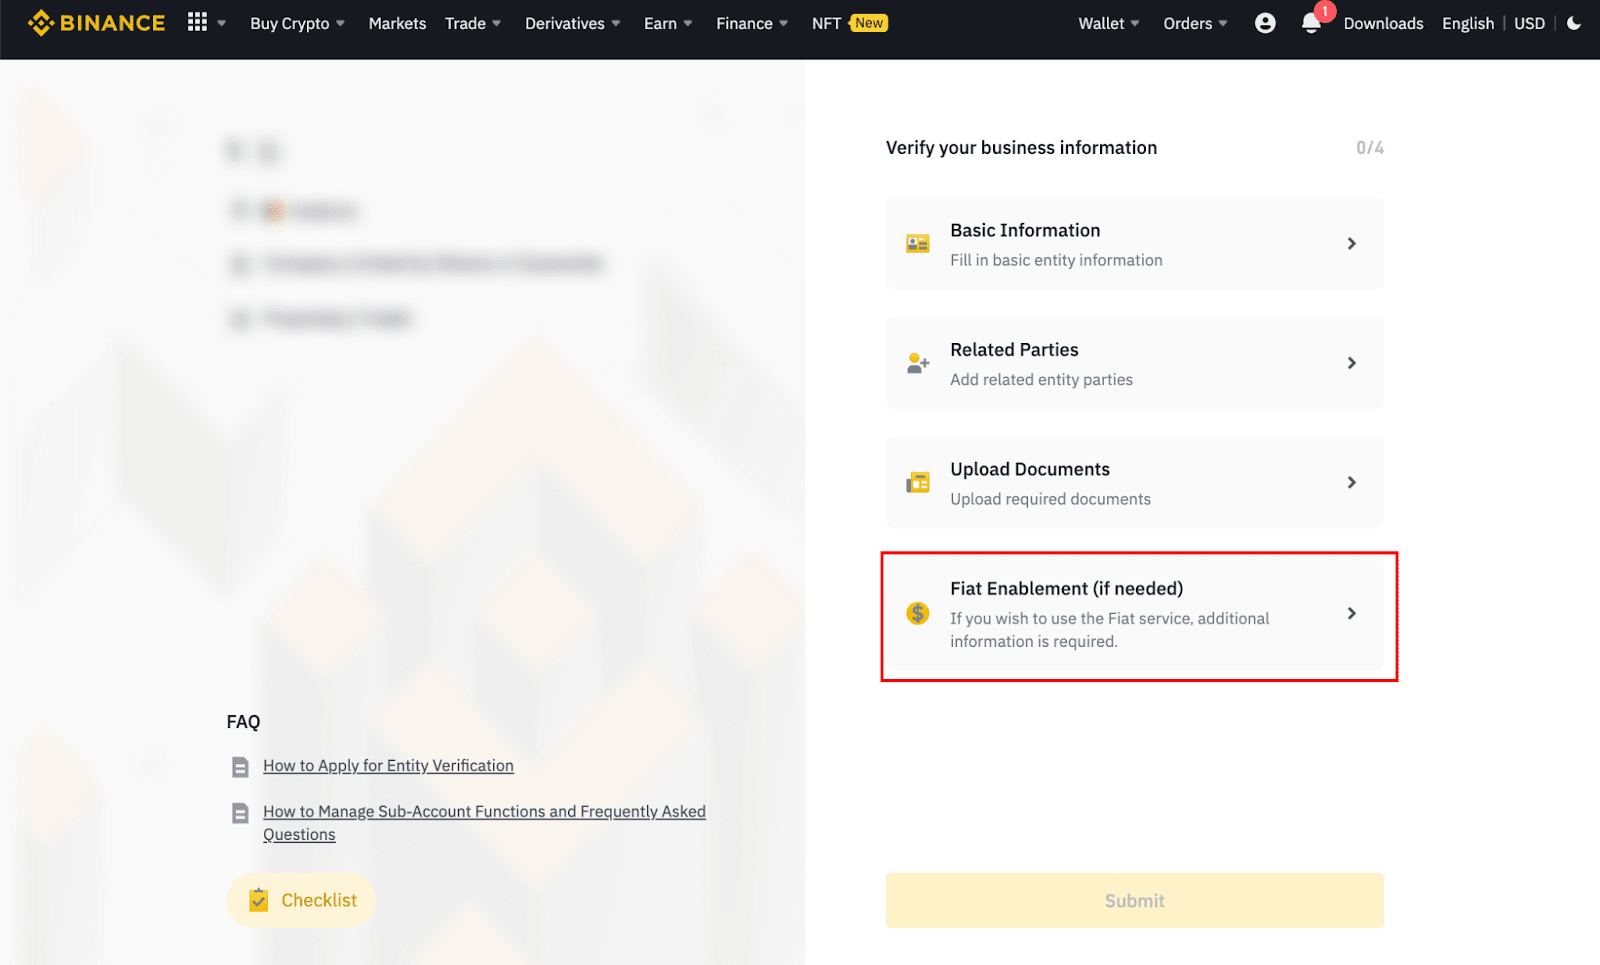Click the red notification count badge
The width and height of the screenshot is (1600, 965).
click(1325, 11)
